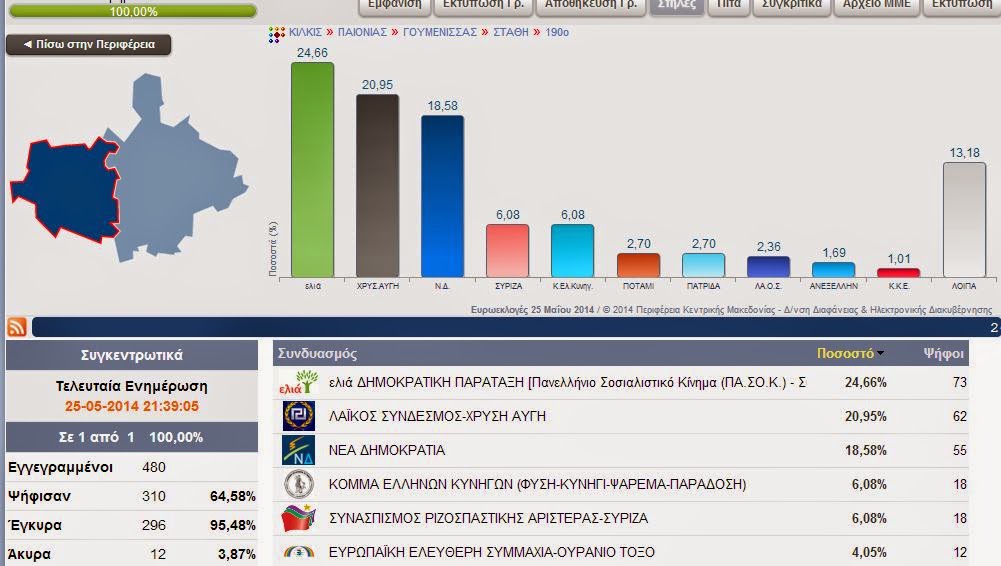Sort by the Συνδυασμός column header
Viewport: 1001px width, 566px height.
(318, 353)
